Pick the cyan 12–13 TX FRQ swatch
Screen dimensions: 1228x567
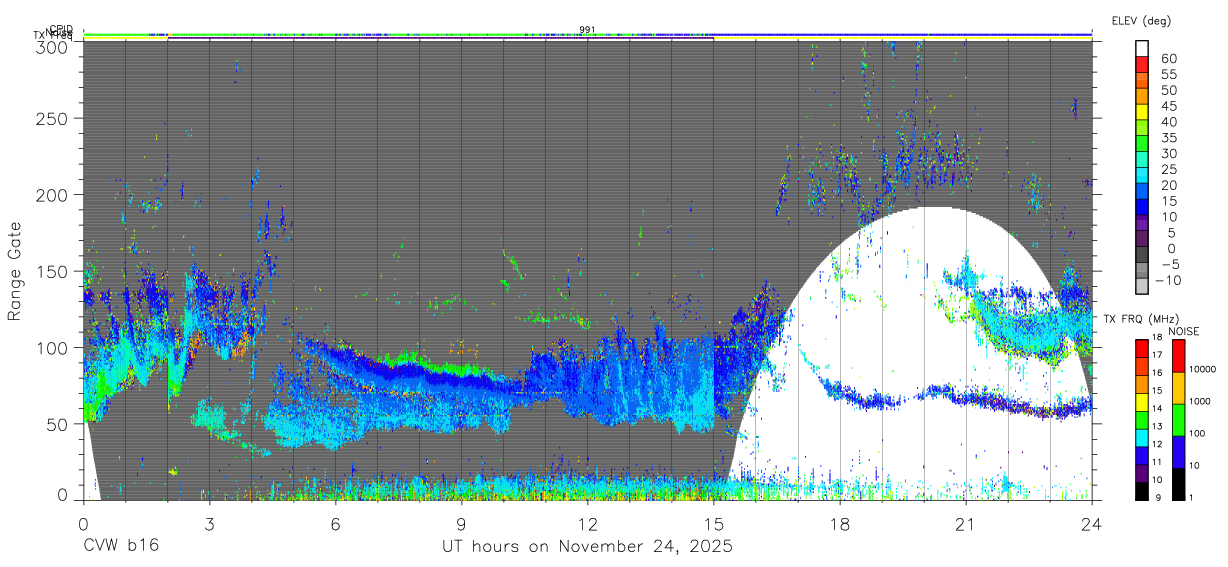(x=1143, y=437)
